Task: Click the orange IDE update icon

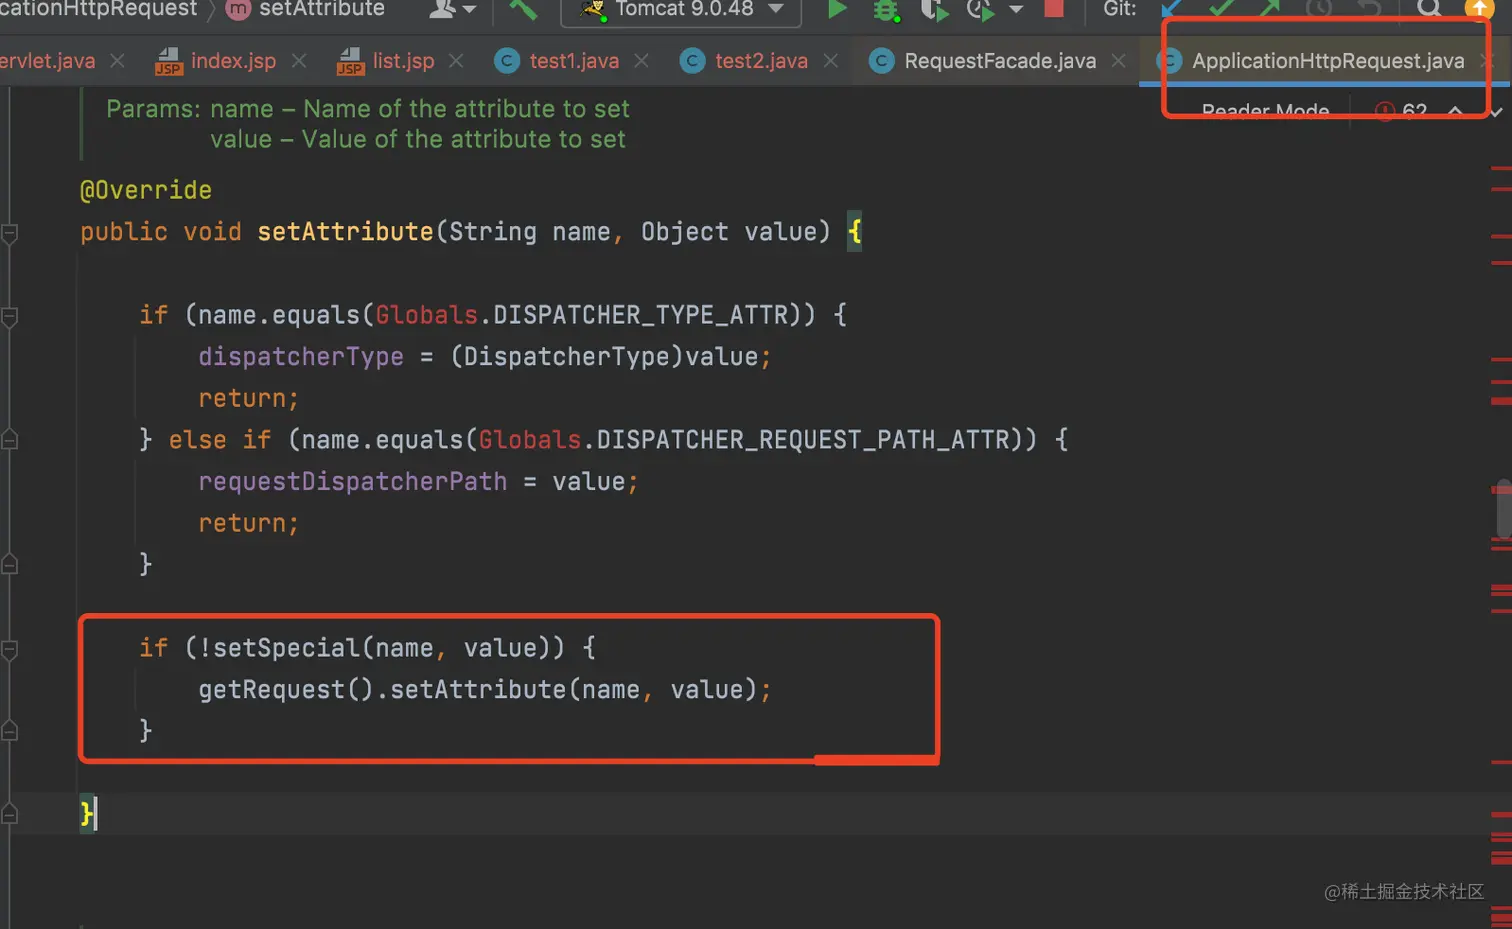Action: (1479, 9)
